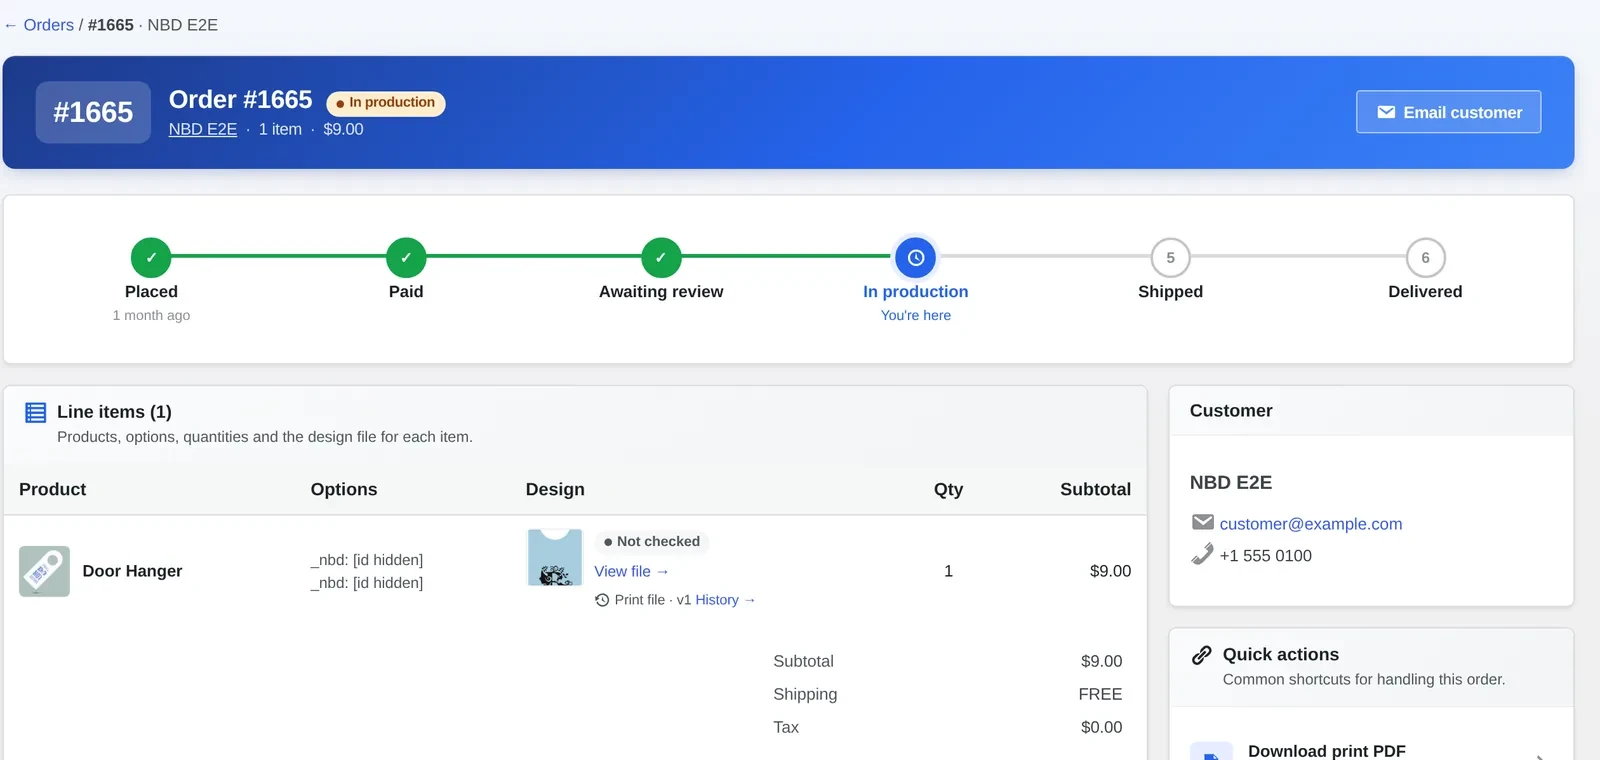This screenshot has width=1600, height=760.
Task: Click the Door Hanger product thumbnail
Action: (x=44, y=571)
